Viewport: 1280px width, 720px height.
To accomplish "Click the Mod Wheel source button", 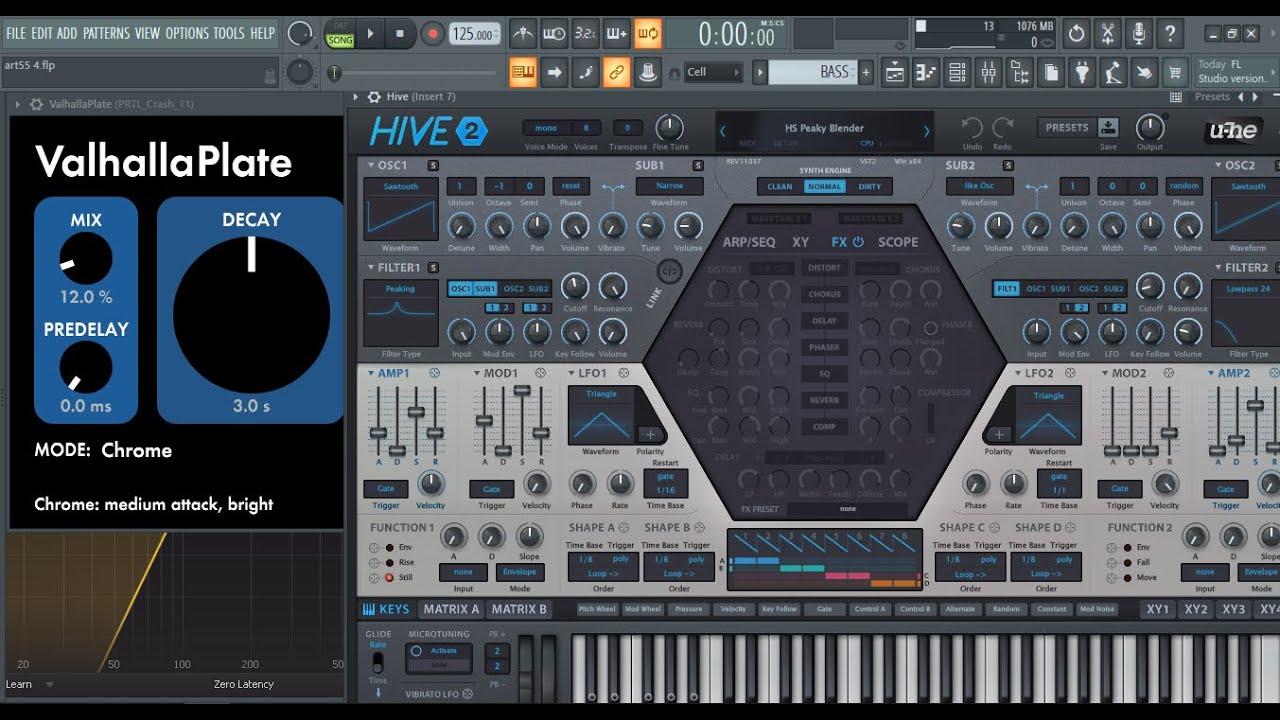I will click(x=642, y=609).
